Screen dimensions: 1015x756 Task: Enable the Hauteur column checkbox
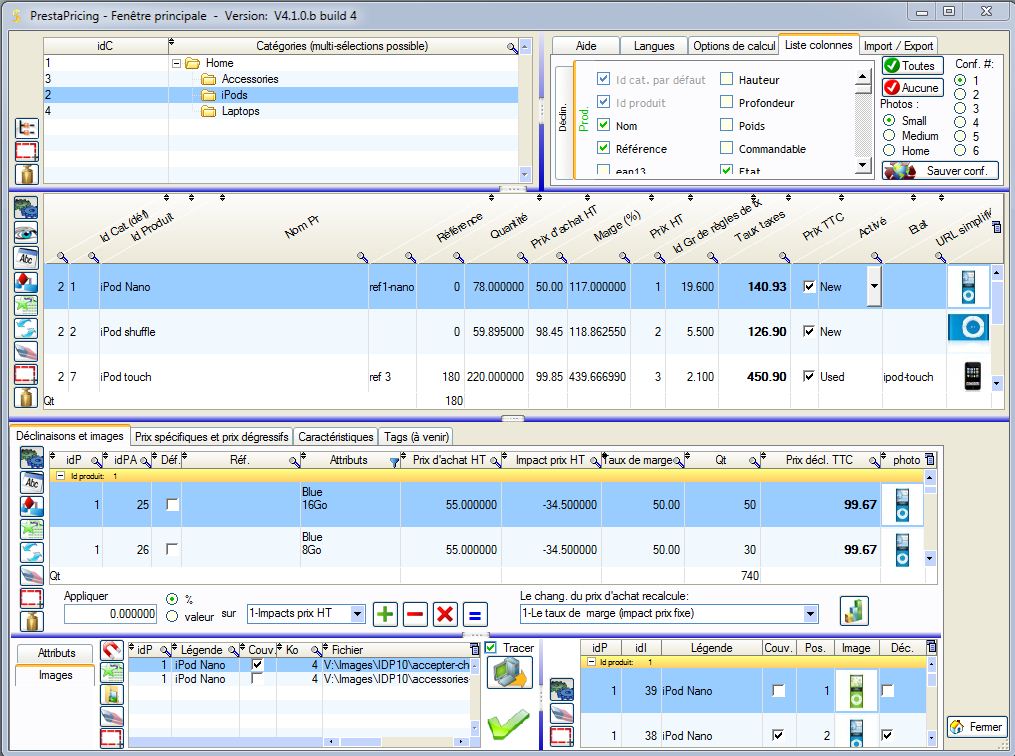point(726,79)
